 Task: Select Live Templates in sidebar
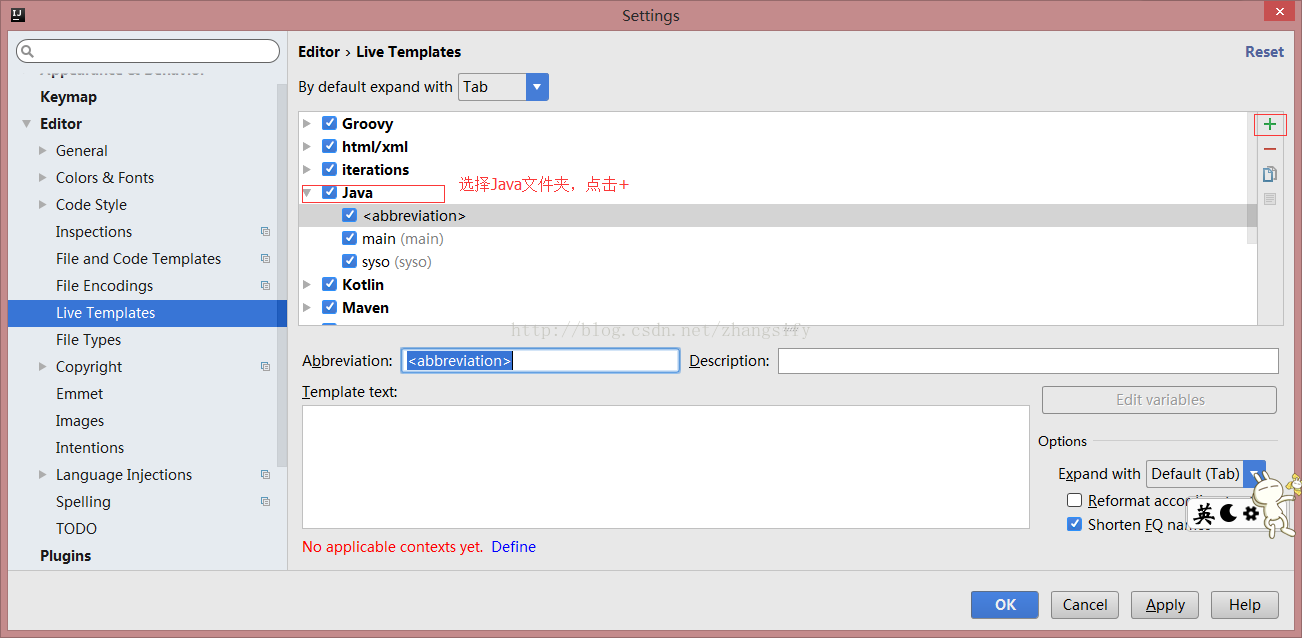tap(147, 313)
